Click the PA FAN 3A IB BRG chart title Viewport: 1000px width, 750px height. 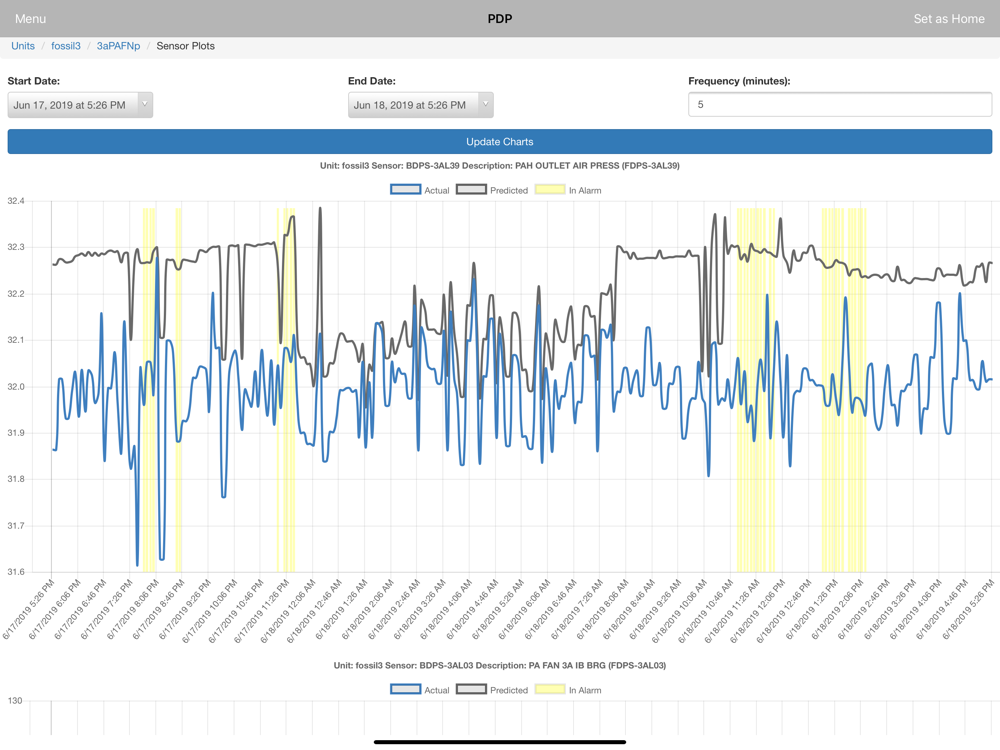tap(499, 665)
